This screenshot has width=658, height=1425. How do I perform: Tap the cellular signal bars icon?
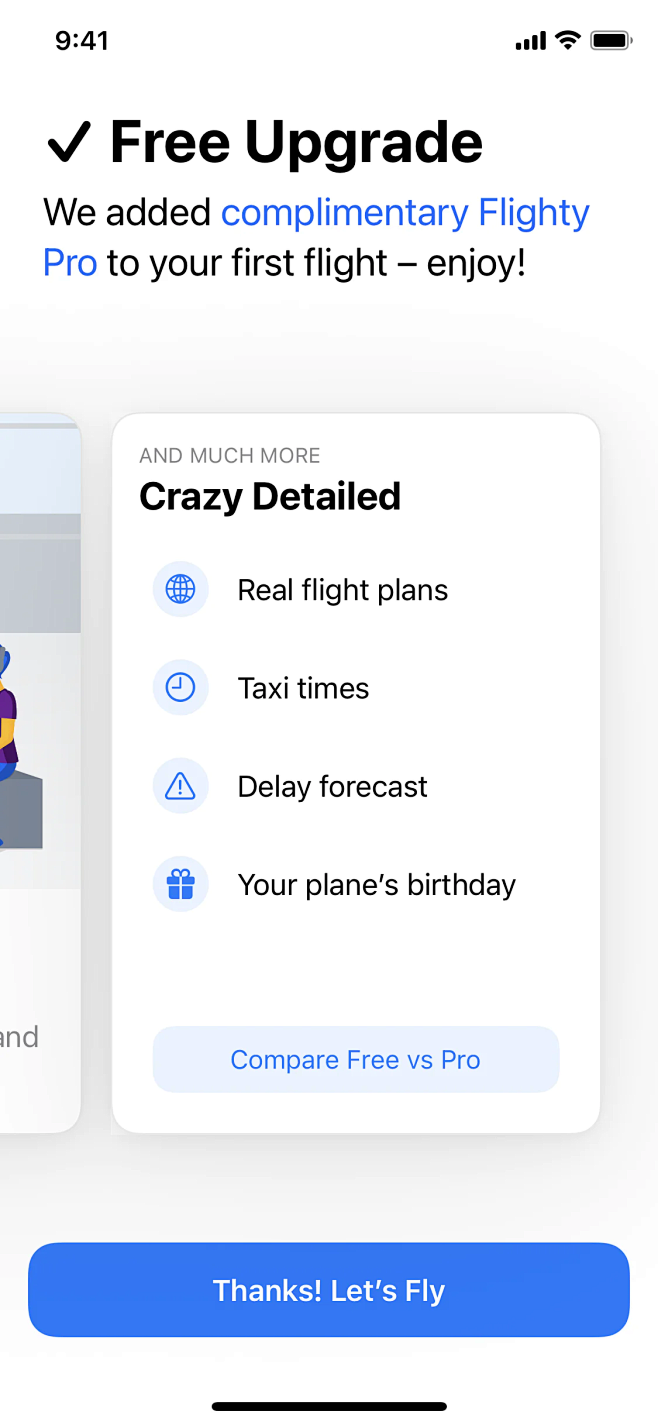point(530,42)
